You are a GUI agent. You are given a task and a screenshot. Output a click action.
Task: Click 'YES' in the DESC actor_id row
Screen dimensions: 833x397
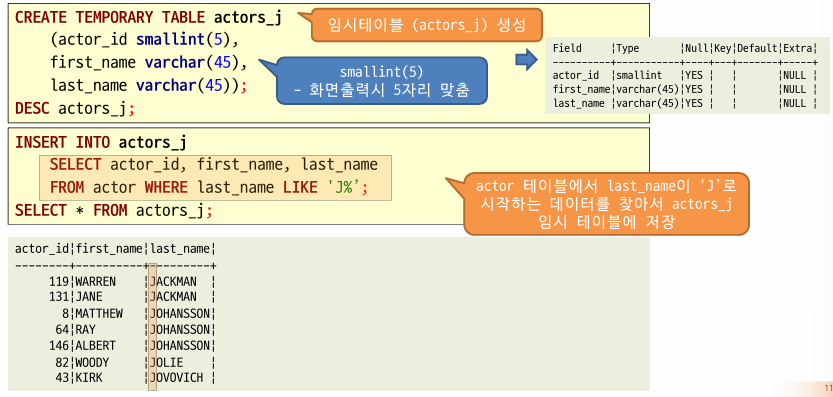[693, 76]
